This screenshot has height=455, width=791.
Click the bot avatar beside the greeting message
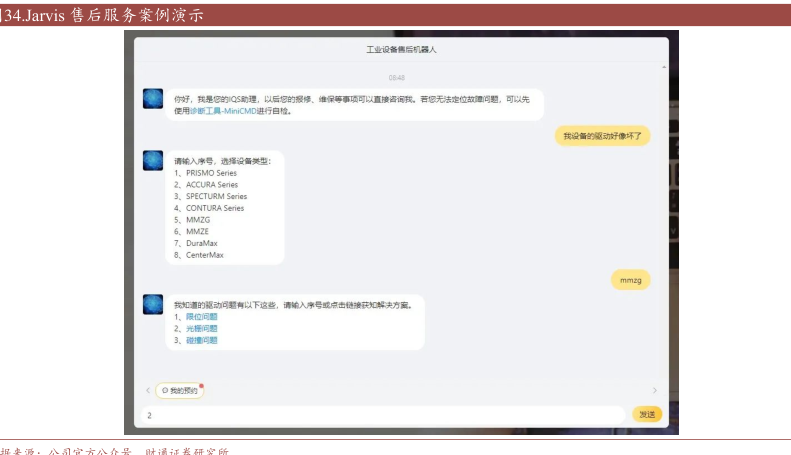click(153, 98)
